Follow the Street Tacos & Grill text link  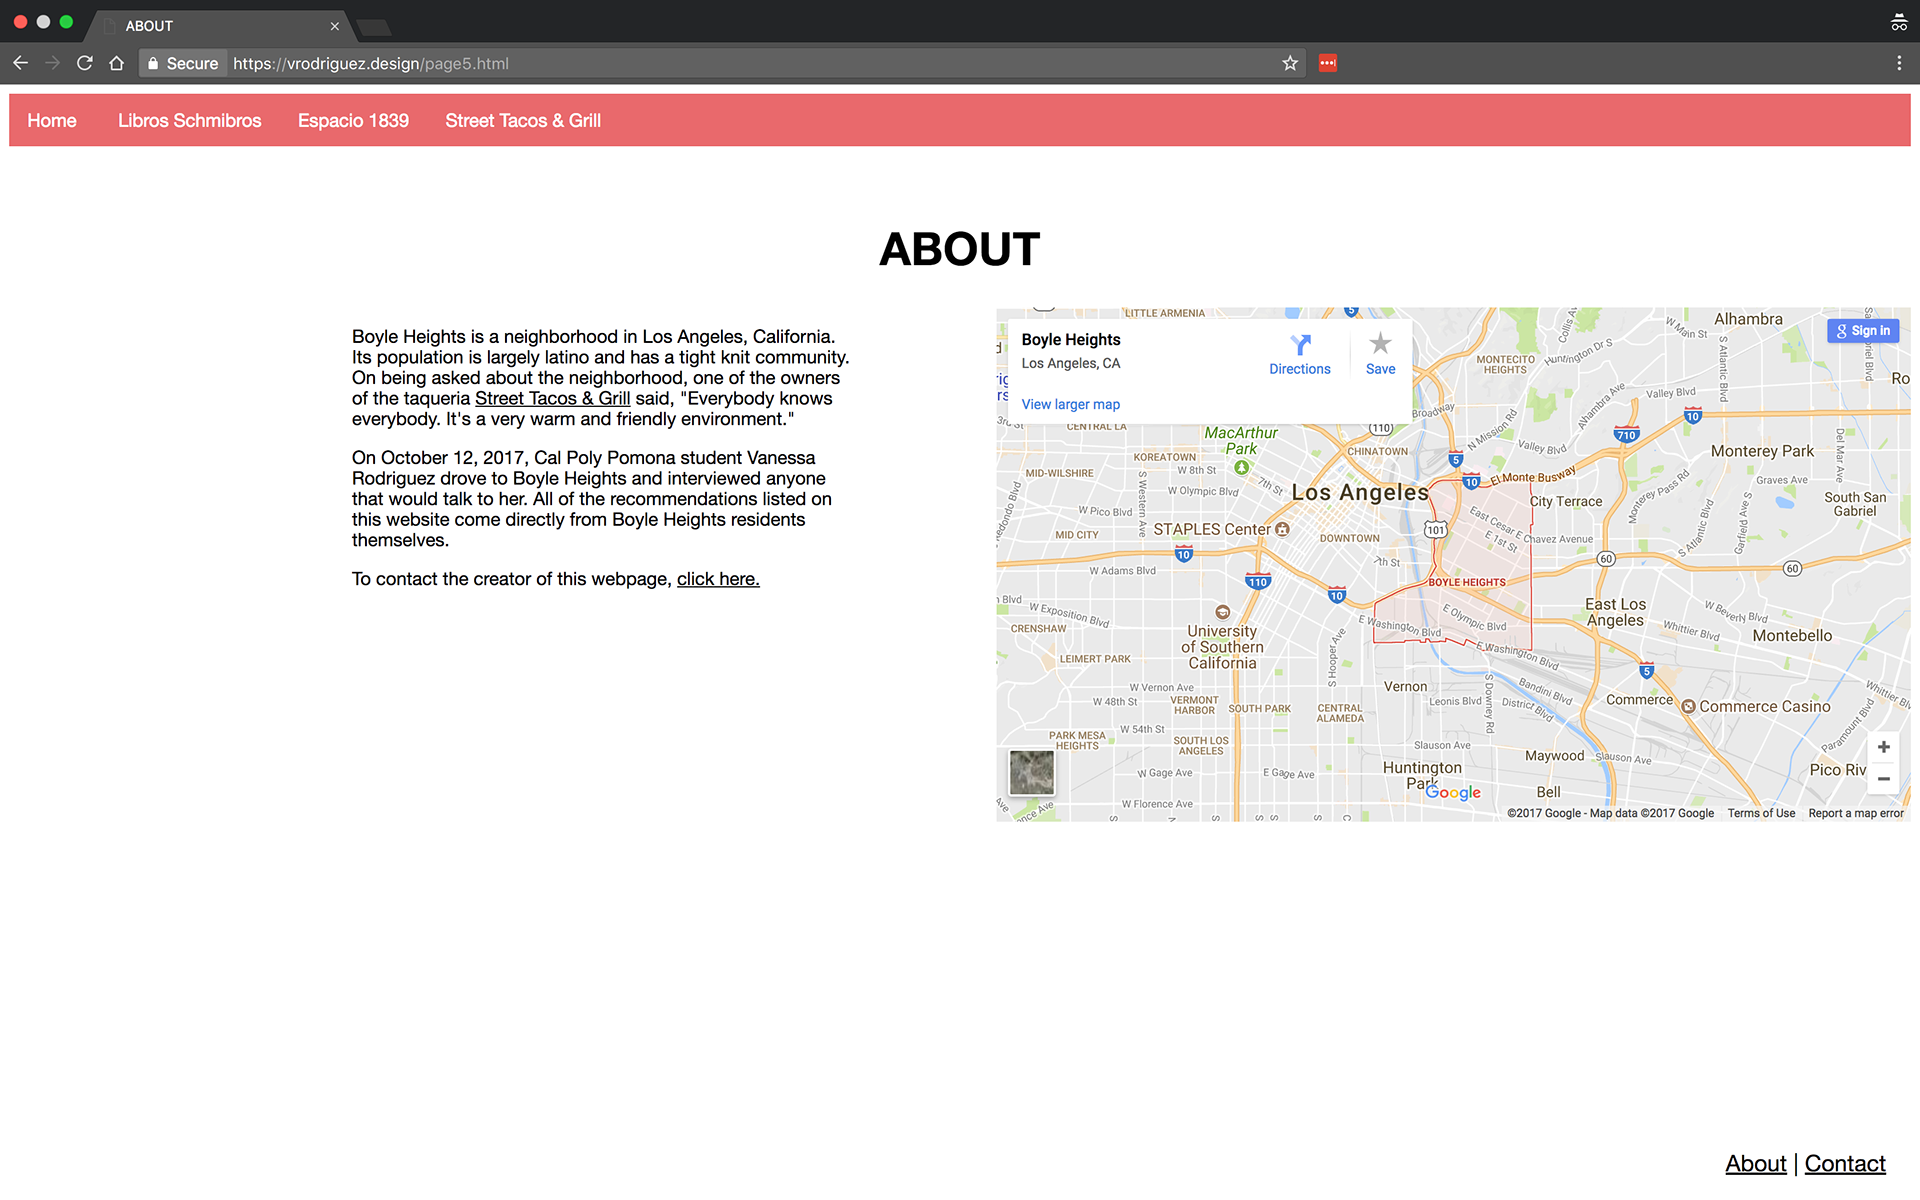[x=552, y=398]
